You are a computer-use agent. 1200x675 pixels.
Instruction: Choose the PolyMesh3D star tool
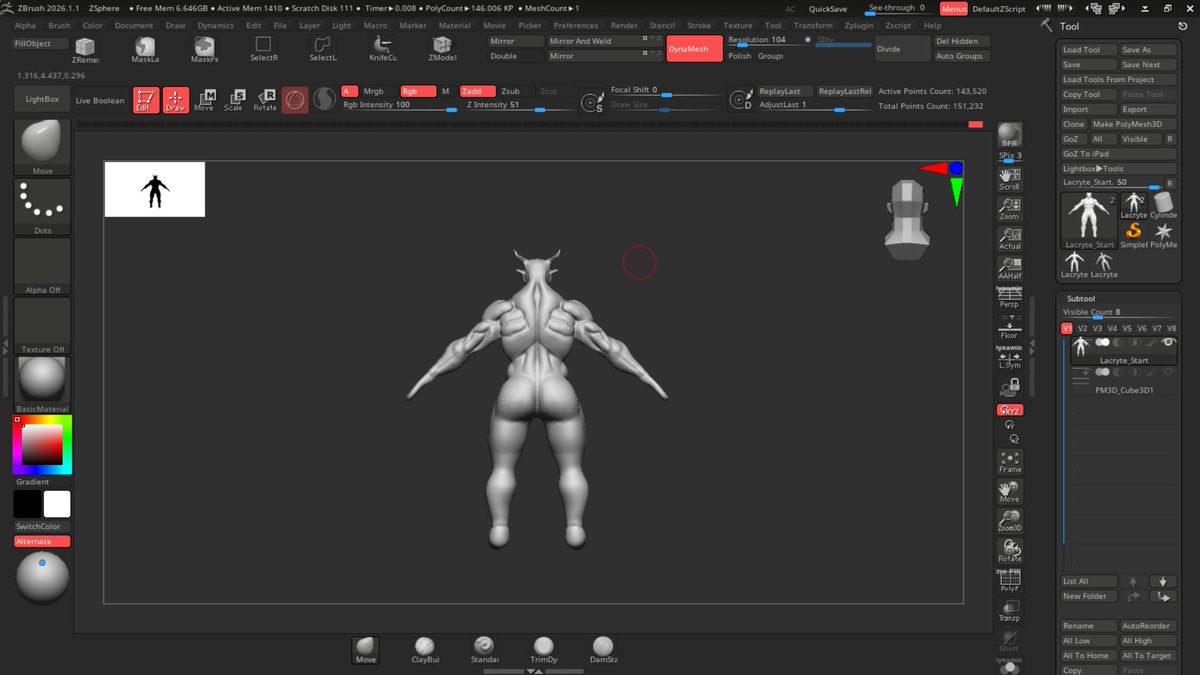point(1163,235)
